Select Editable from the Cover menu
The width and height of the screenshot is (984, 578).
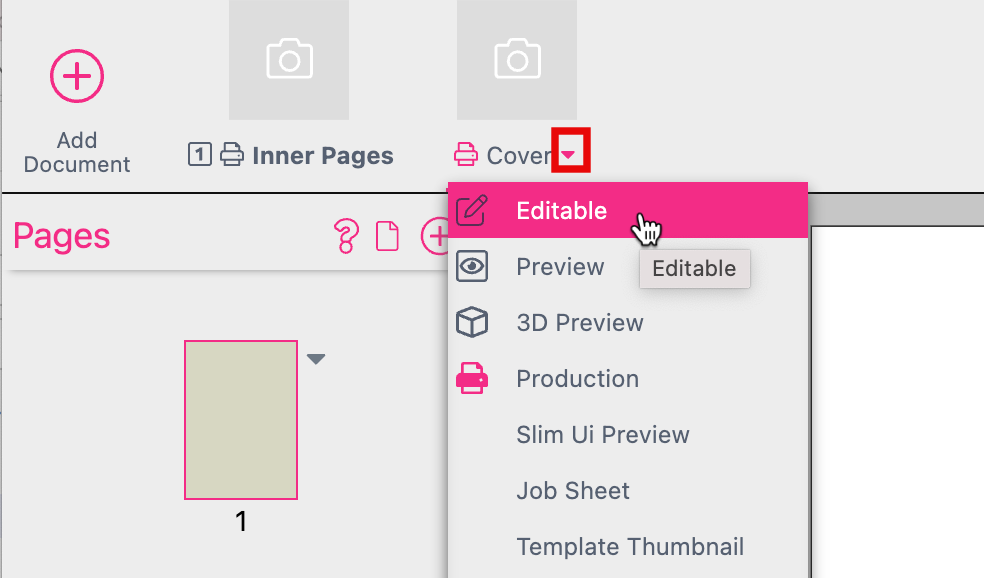[x=560, y=210]
